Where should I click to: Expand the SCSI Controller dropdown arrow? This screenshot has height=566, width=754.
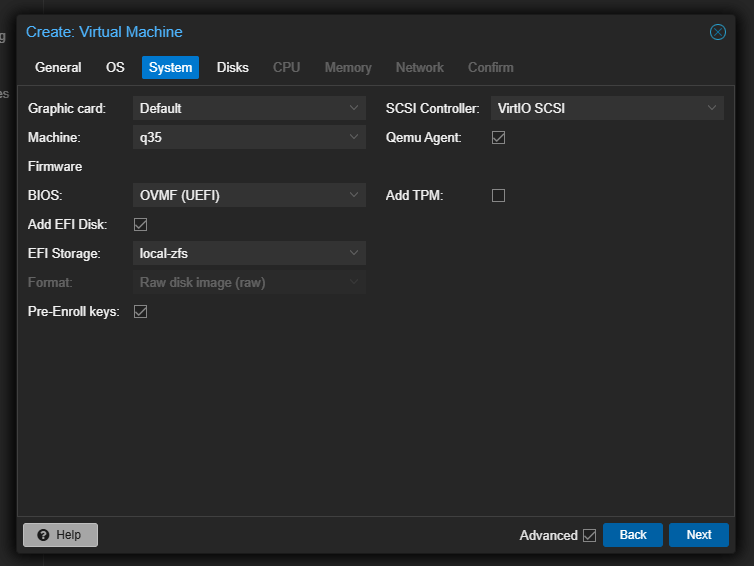point(712,108)
